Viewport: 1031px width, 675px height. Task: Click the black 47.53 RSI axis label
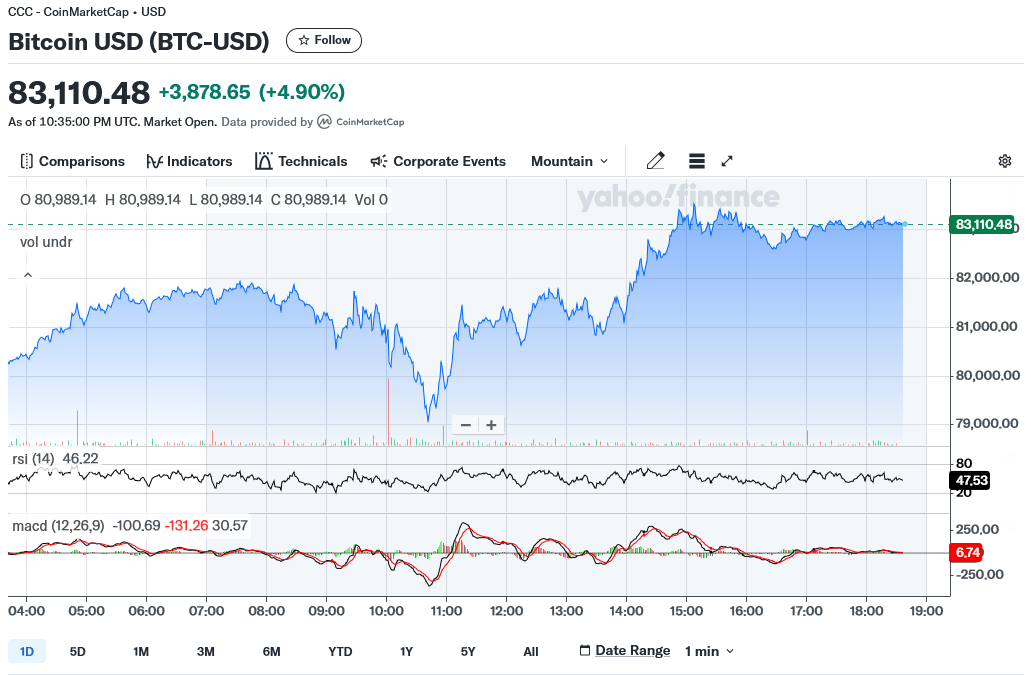pos(971,480)
